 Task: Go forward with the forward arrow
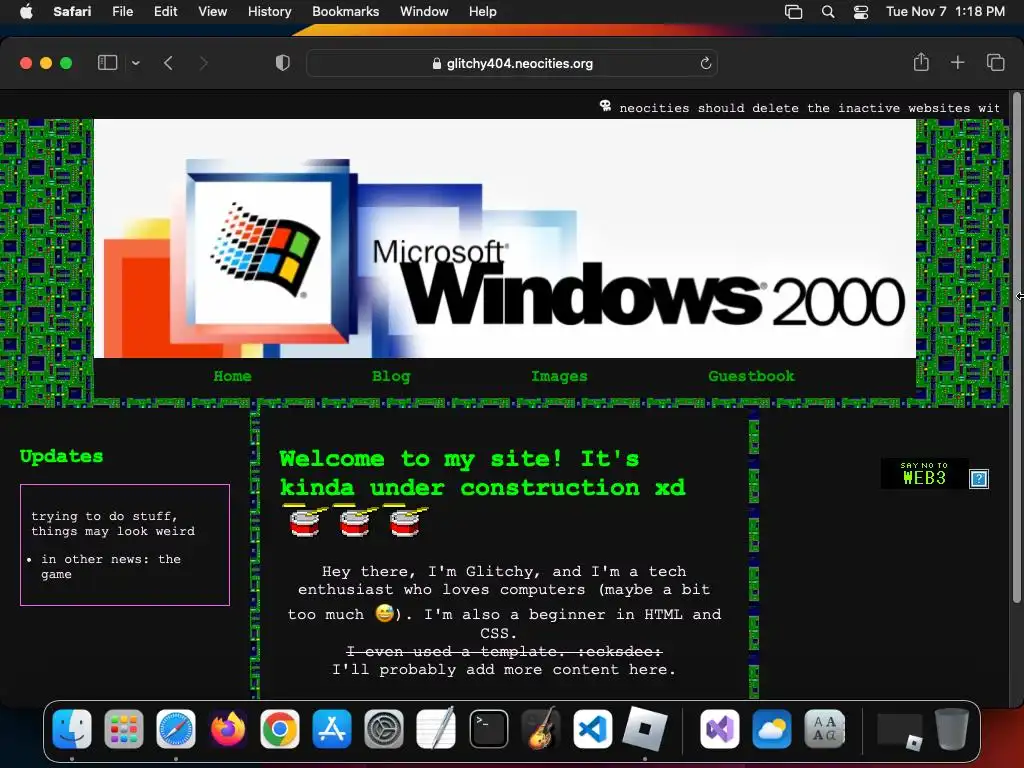click(204, 63)
